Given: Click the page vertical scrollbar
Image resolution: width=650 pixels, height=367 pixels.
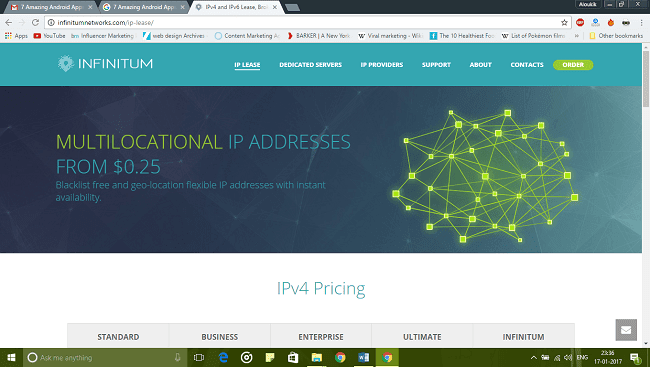Looking at the screenshot, I should 646,79.
